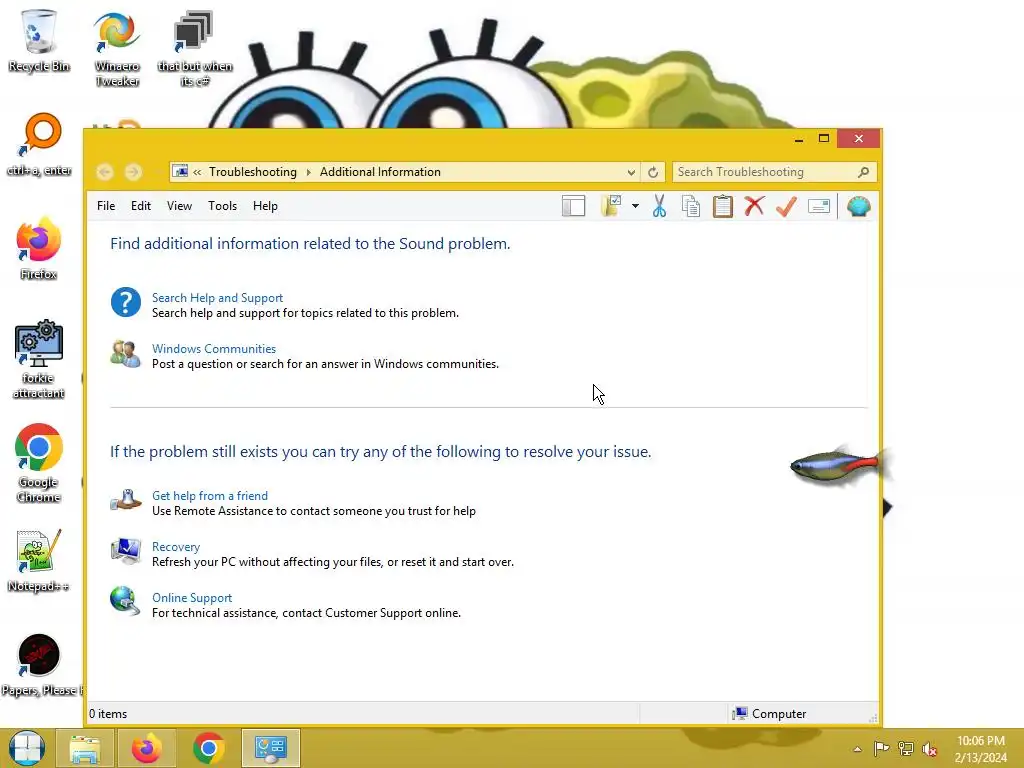The width and height of the screenshot is (1024, 768).
Task: Click the Cut scissors icon
Action: pyautogui.click(x=659, y=206)
